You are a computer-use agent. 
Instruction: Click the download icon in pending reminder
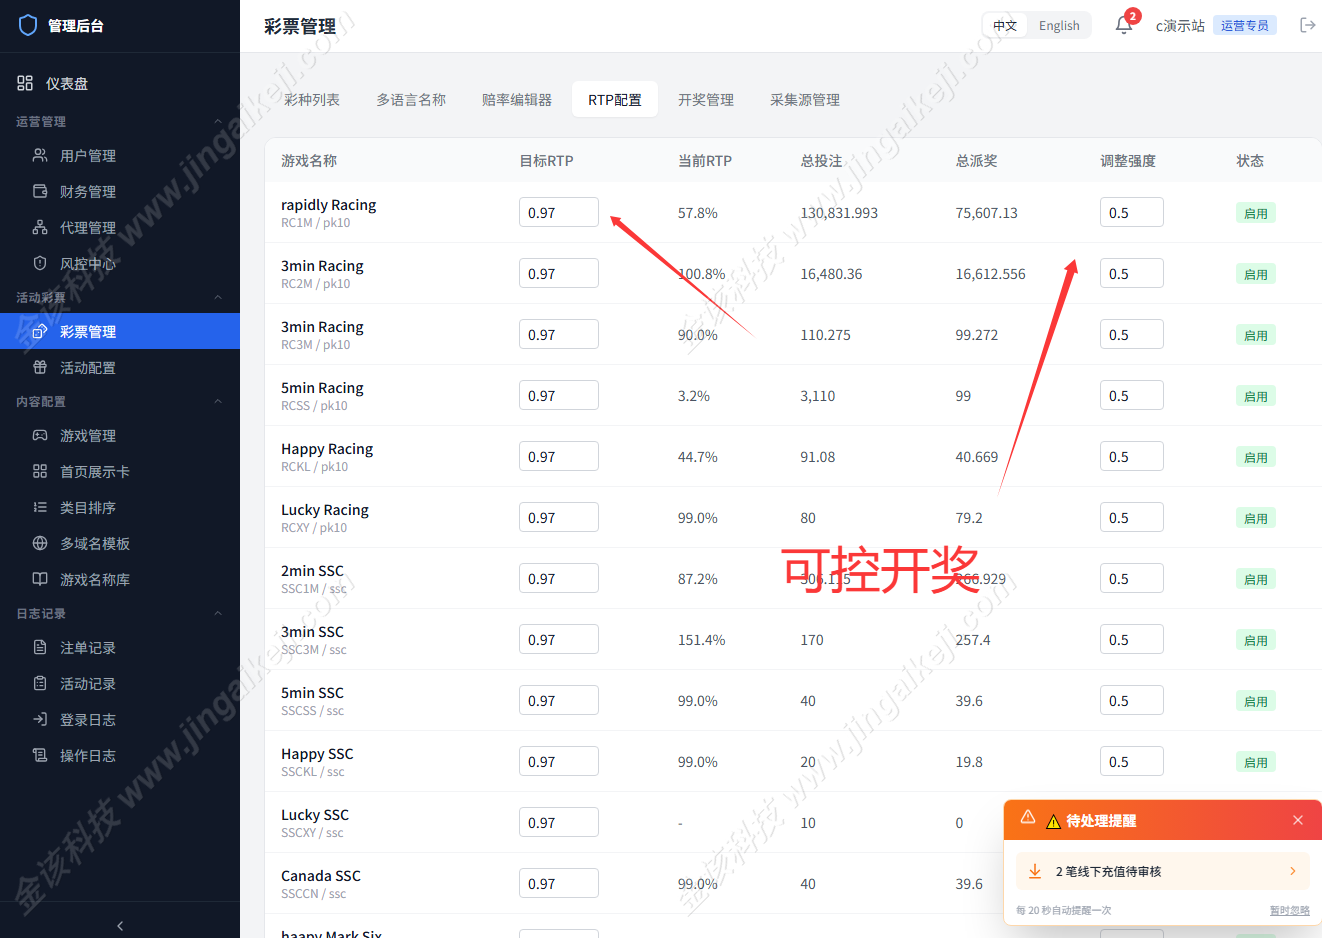(1035, 871)
